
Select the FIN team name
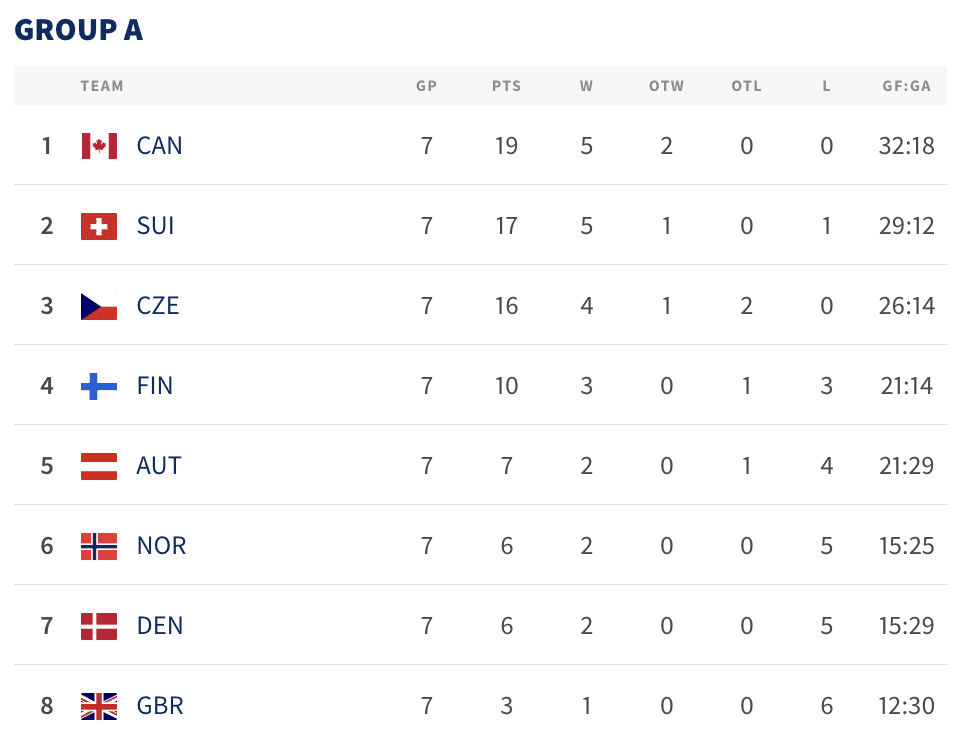tap(155, 386)
